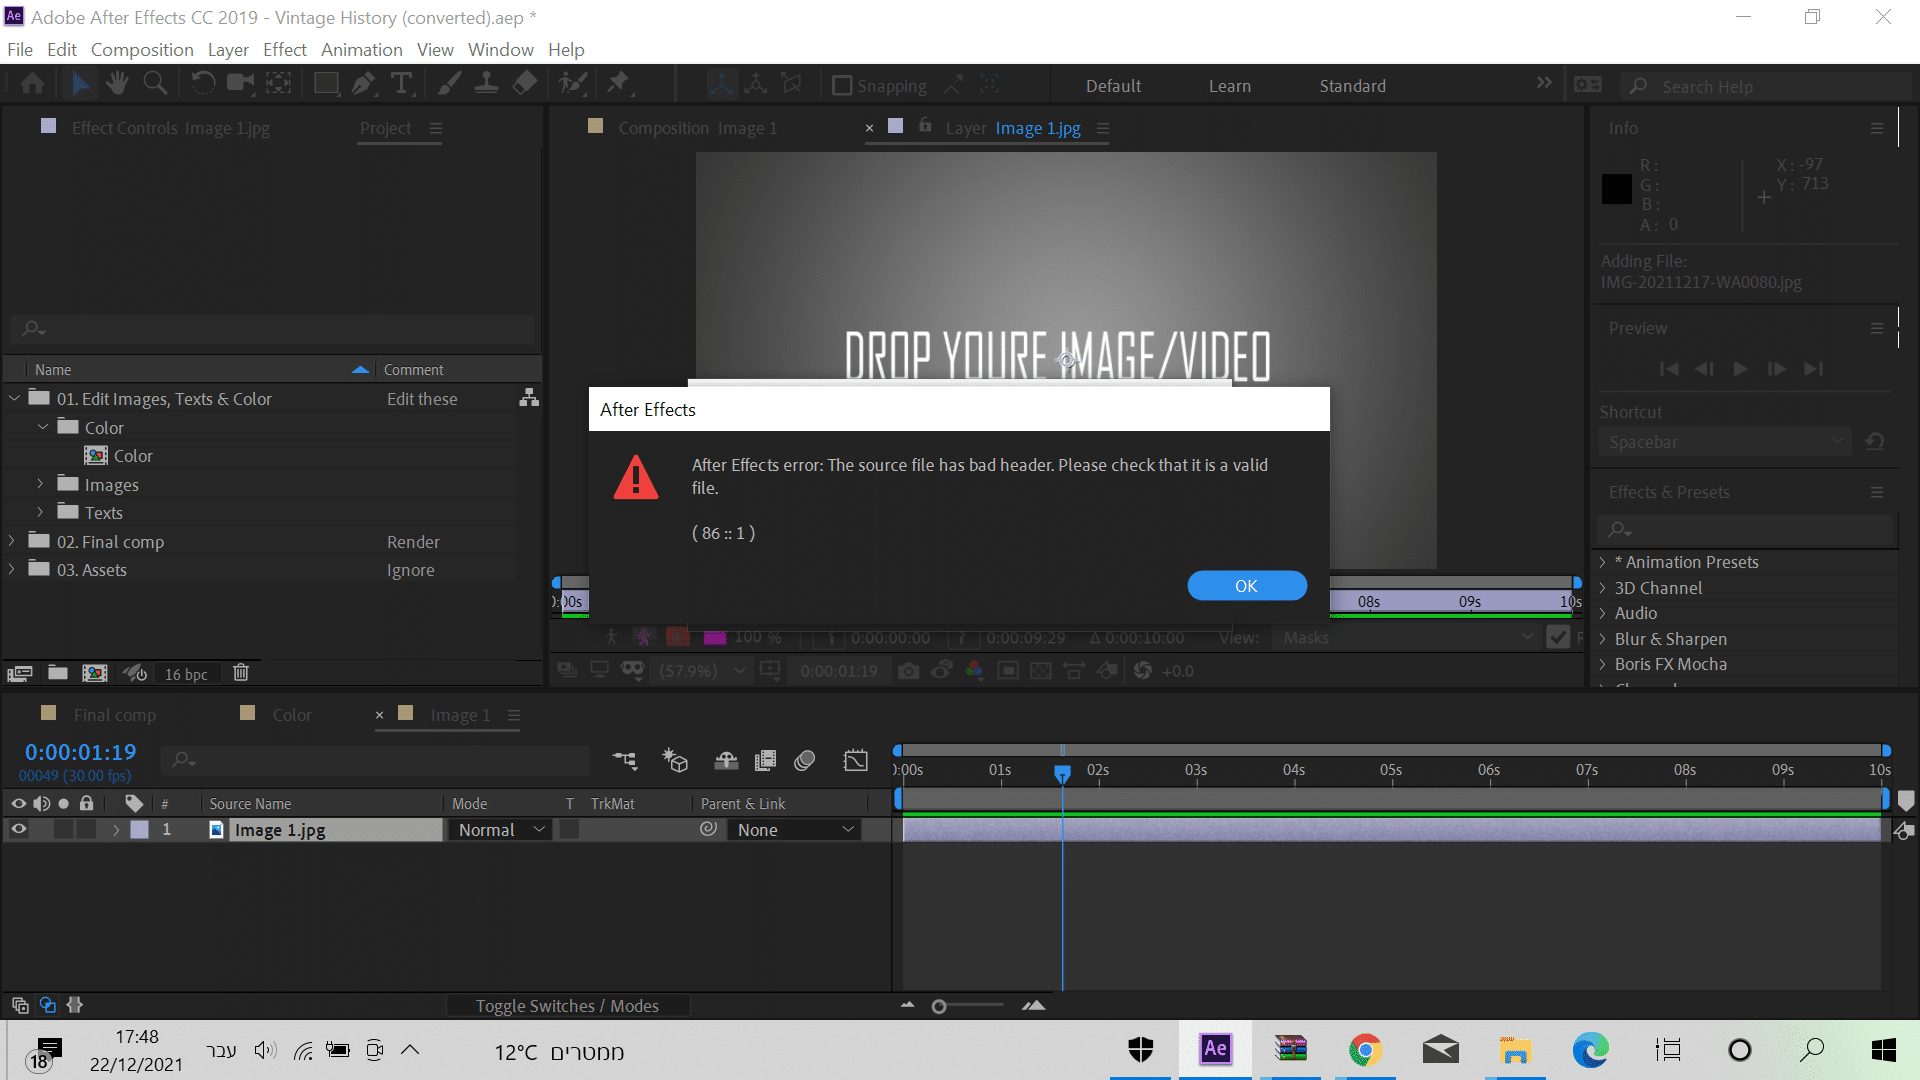The height and width of the screenshot is (1080, 1920).
Task: Open the Normal blending mode dropdown
Action: click(501, 830)
